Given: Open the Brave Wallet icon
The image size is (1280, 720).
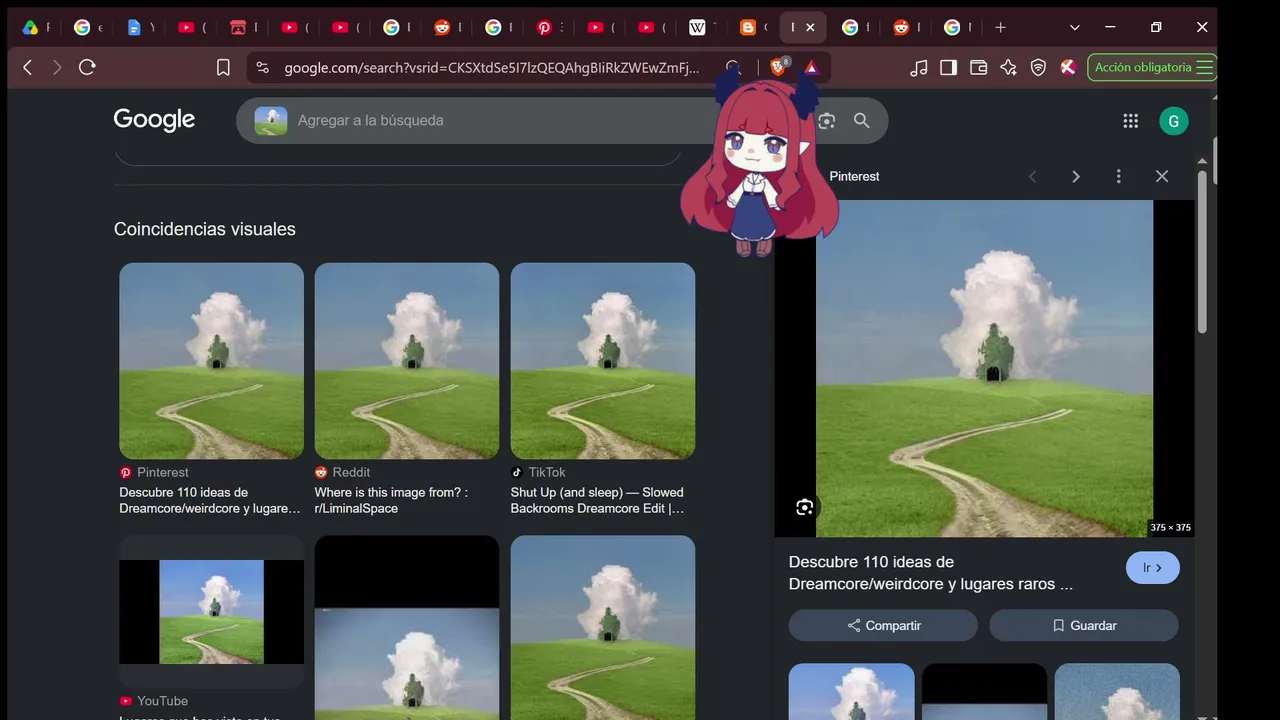Looking at the screenshot, I should [x=979, y=67].
